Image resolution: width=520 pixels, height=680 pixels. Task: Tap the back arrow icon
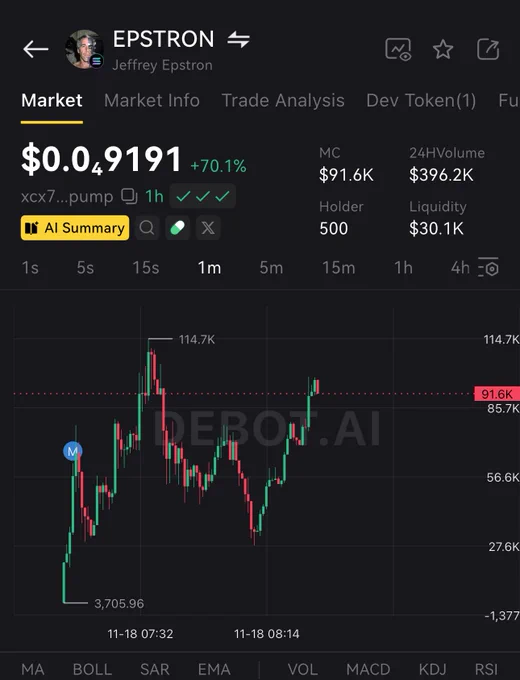click(36, 49)
